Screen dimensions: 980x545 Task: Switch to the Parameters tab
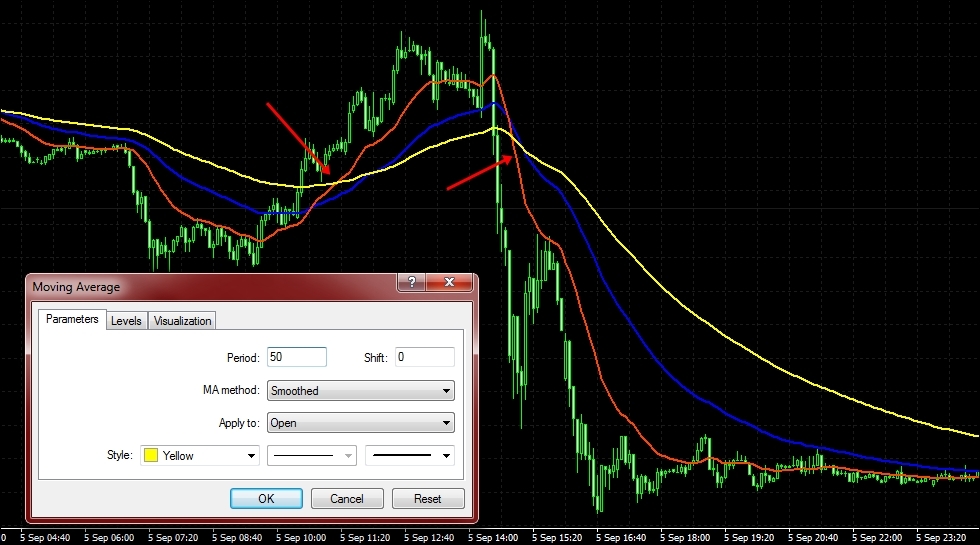tap(72, 319)
